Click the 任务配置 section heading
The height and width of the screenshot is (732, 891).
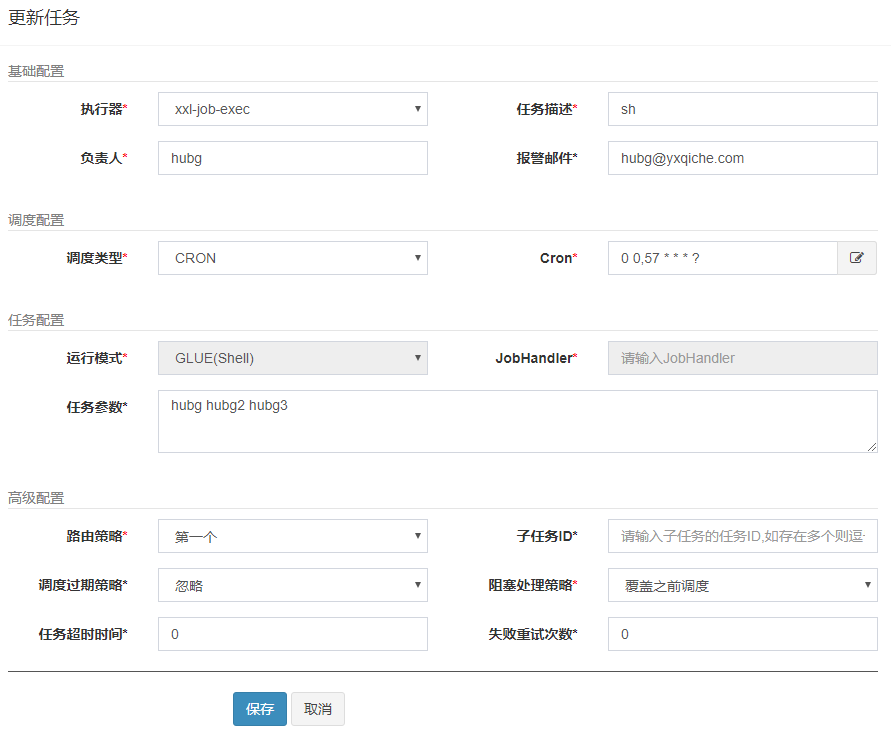36,320
